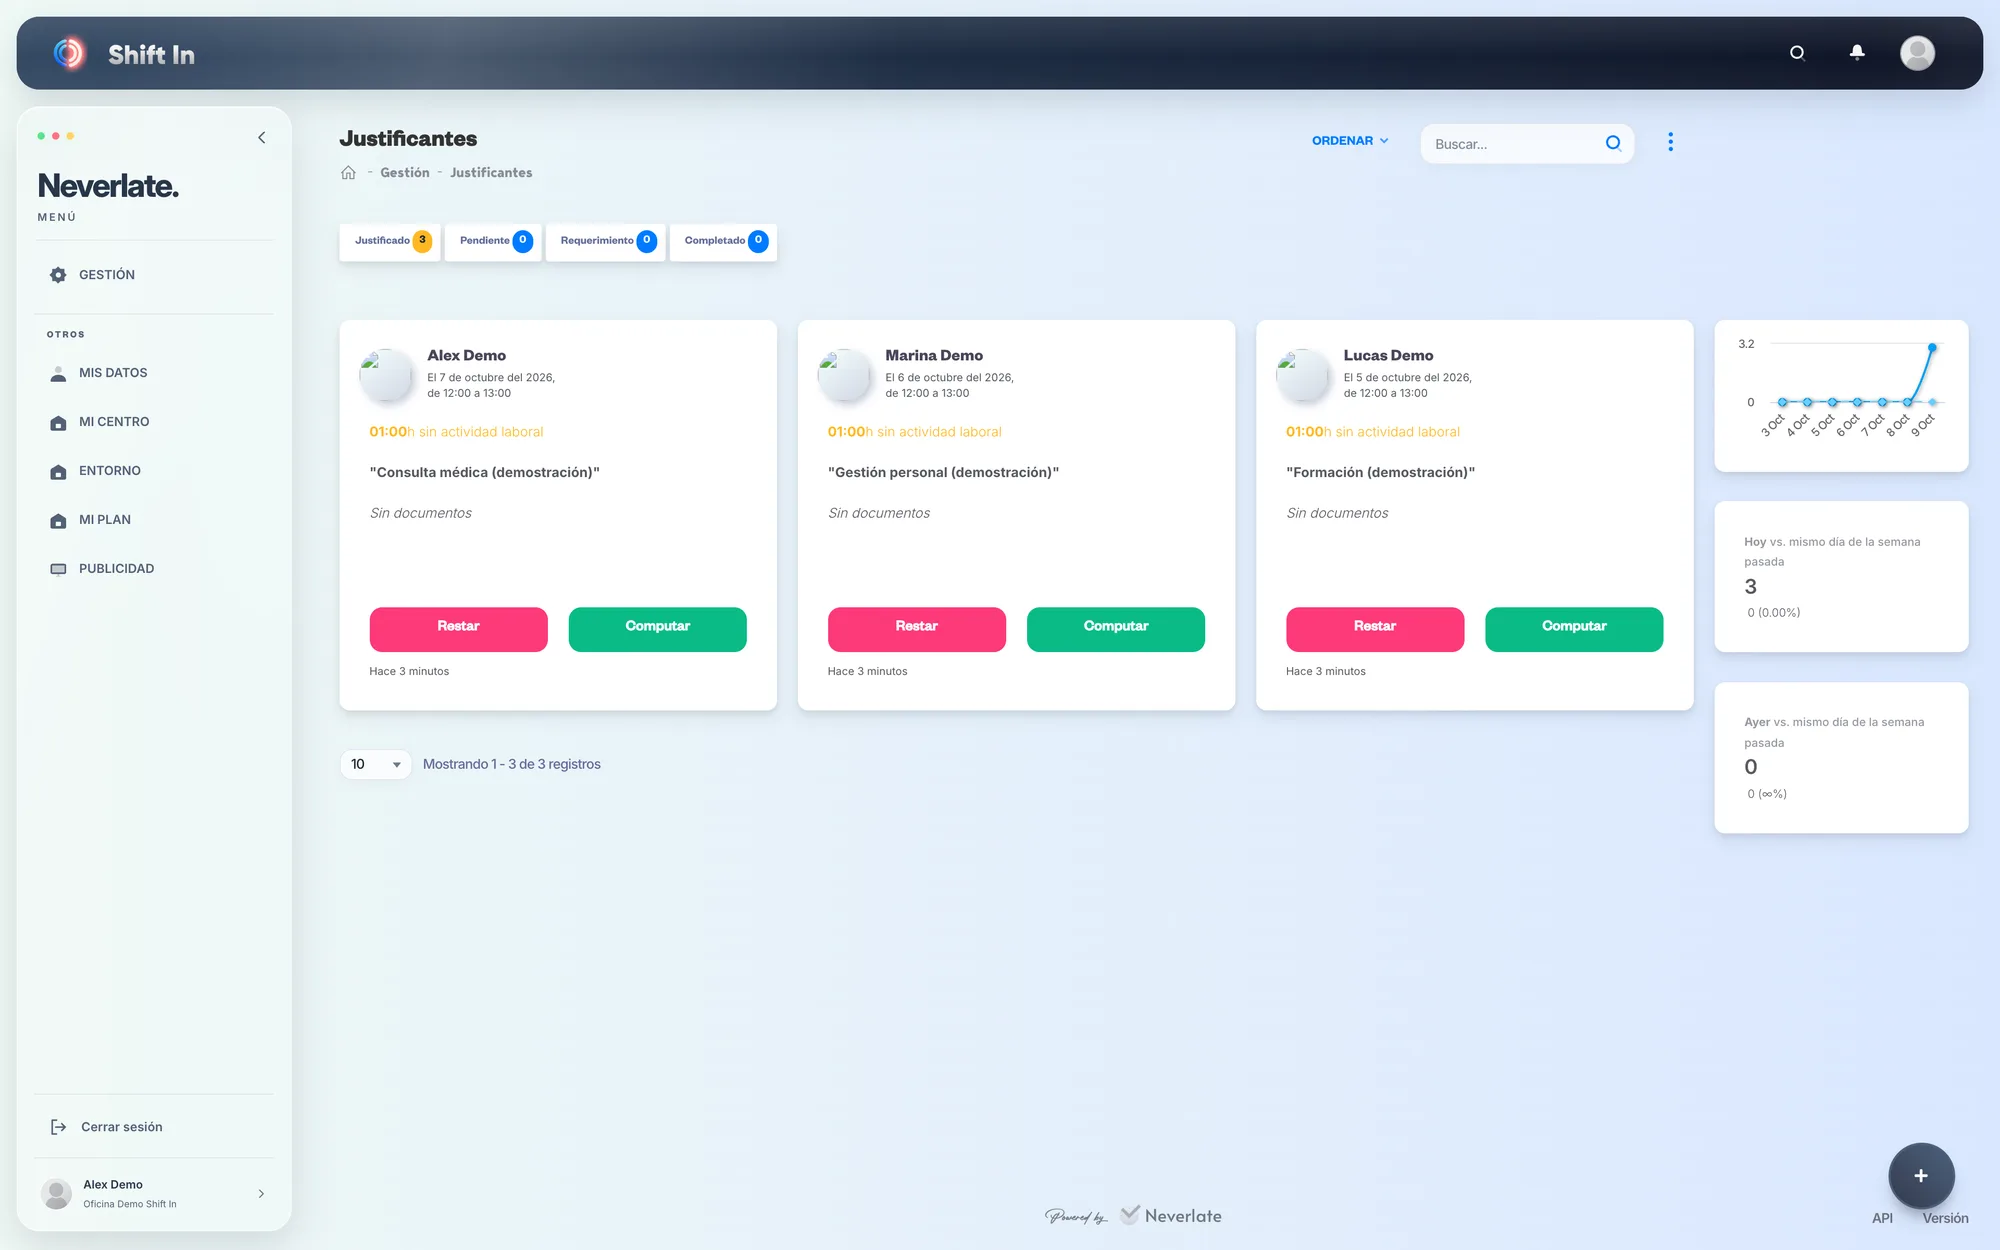Click the Gestión breadcrumb link
This screenshot has width=2000, height=1250.
point(404,173)
